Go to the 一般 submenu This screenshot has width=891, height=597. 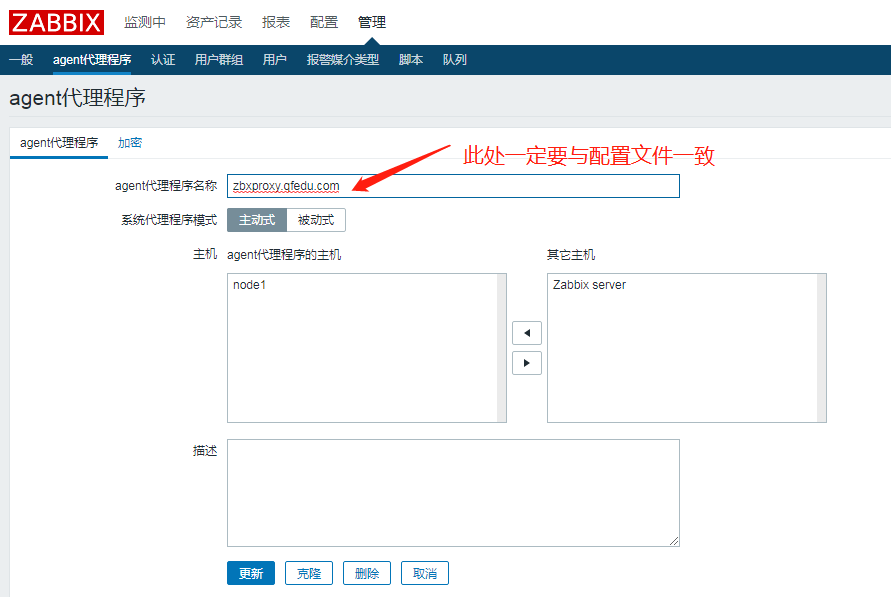pos(21,60)
